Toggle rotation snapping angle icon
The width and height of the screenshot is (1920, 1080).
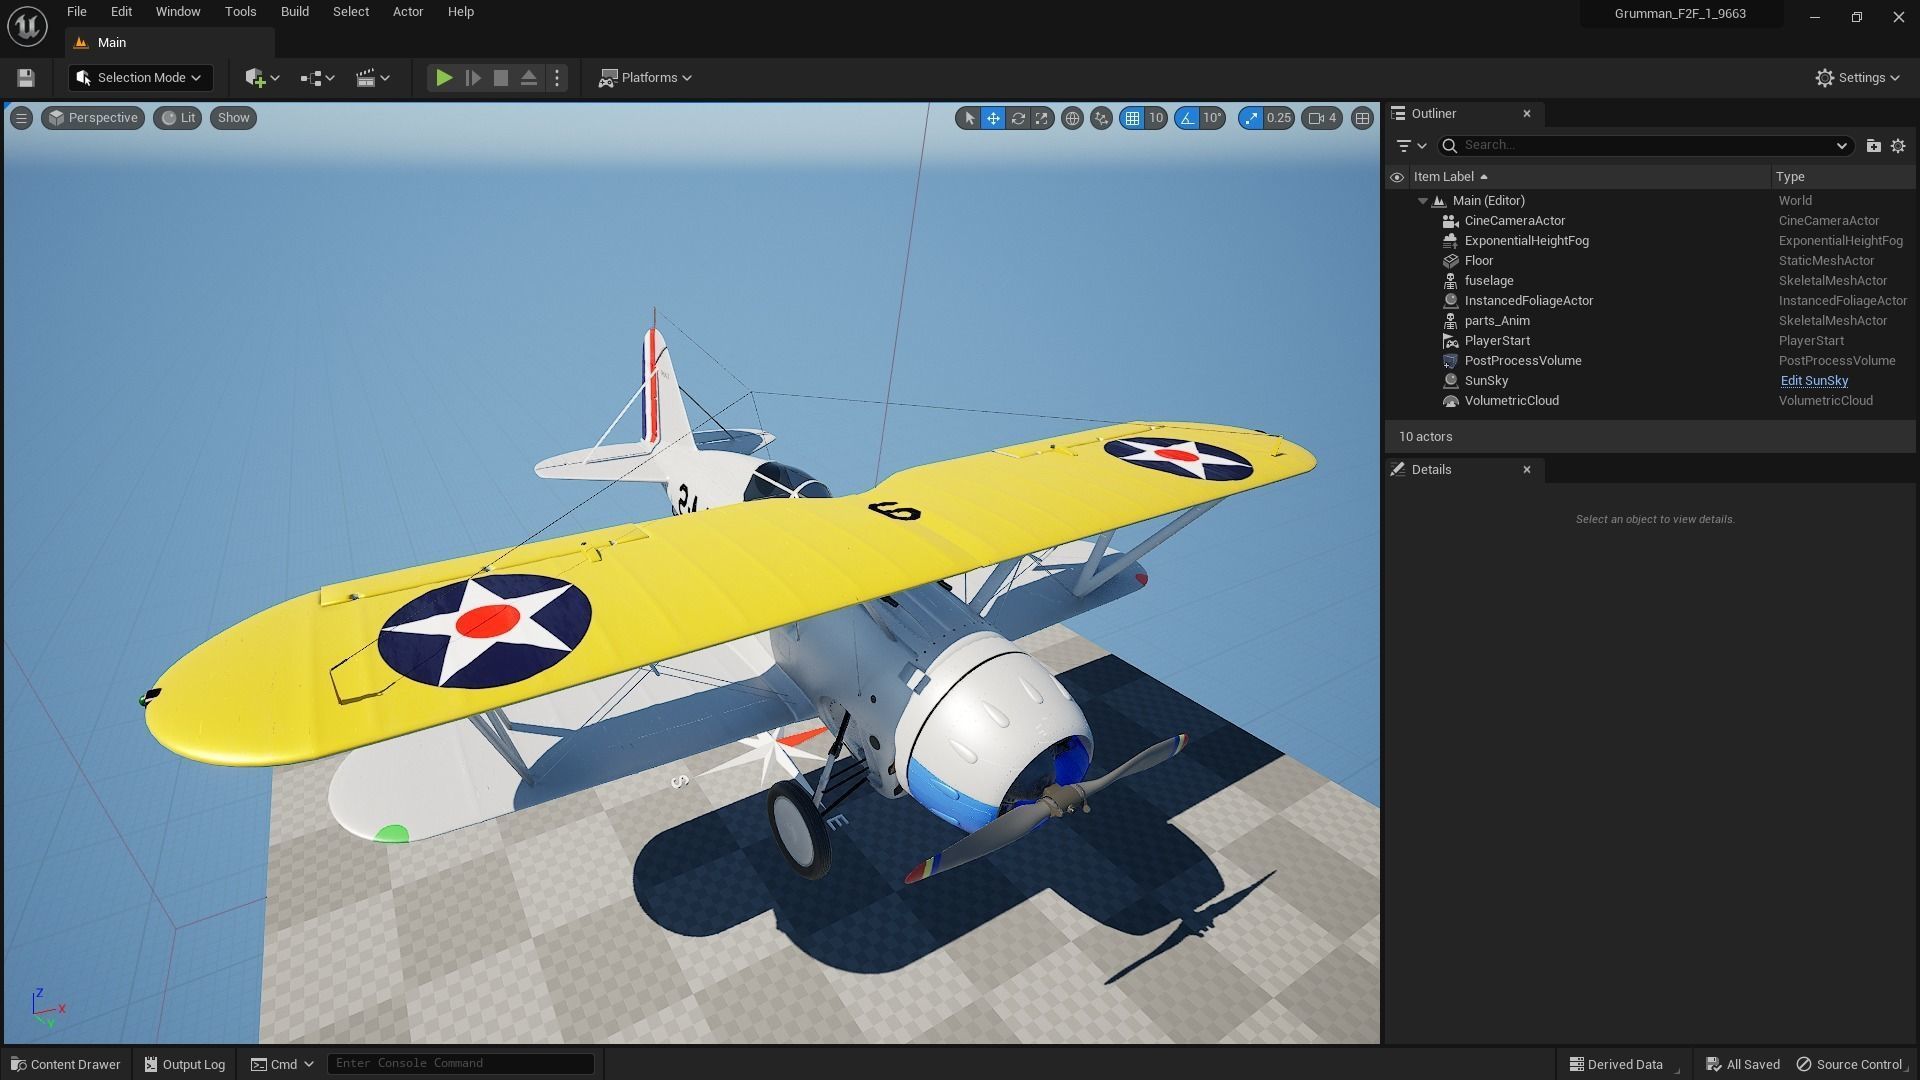click(x=1186, y=118)
